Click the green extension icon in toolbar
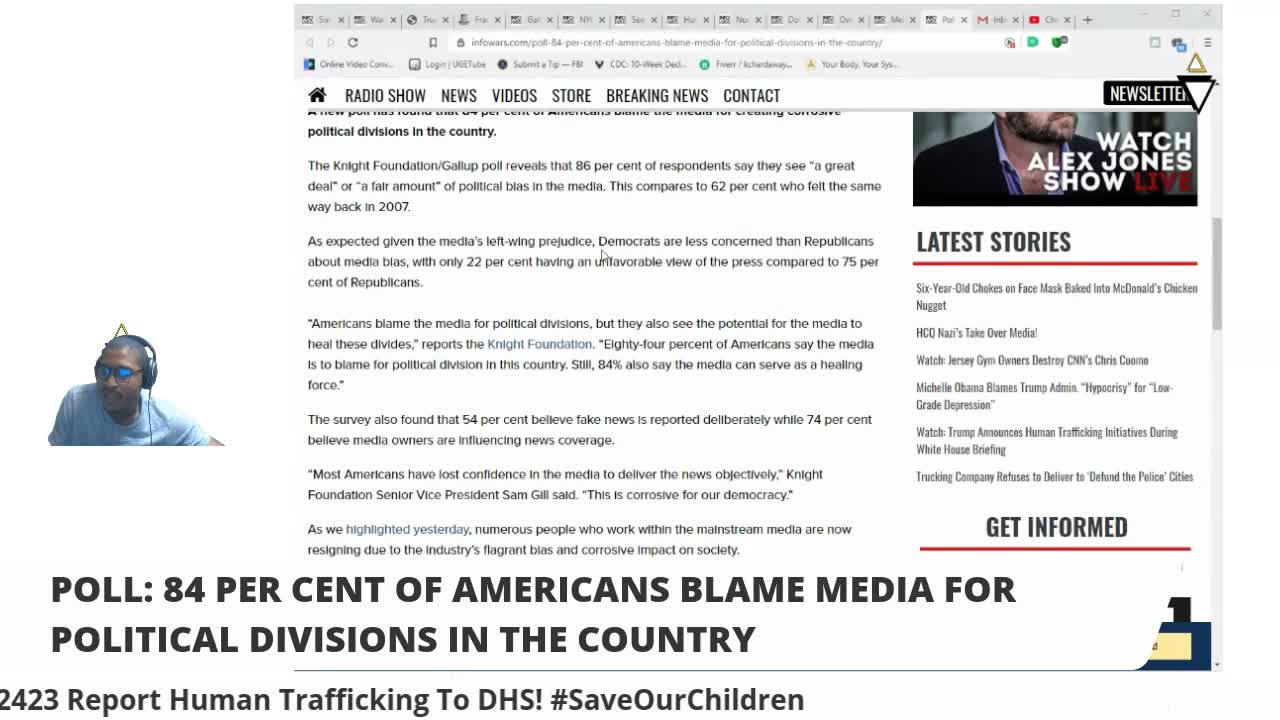This screenshot has width=1280, height=720. 1033,42
